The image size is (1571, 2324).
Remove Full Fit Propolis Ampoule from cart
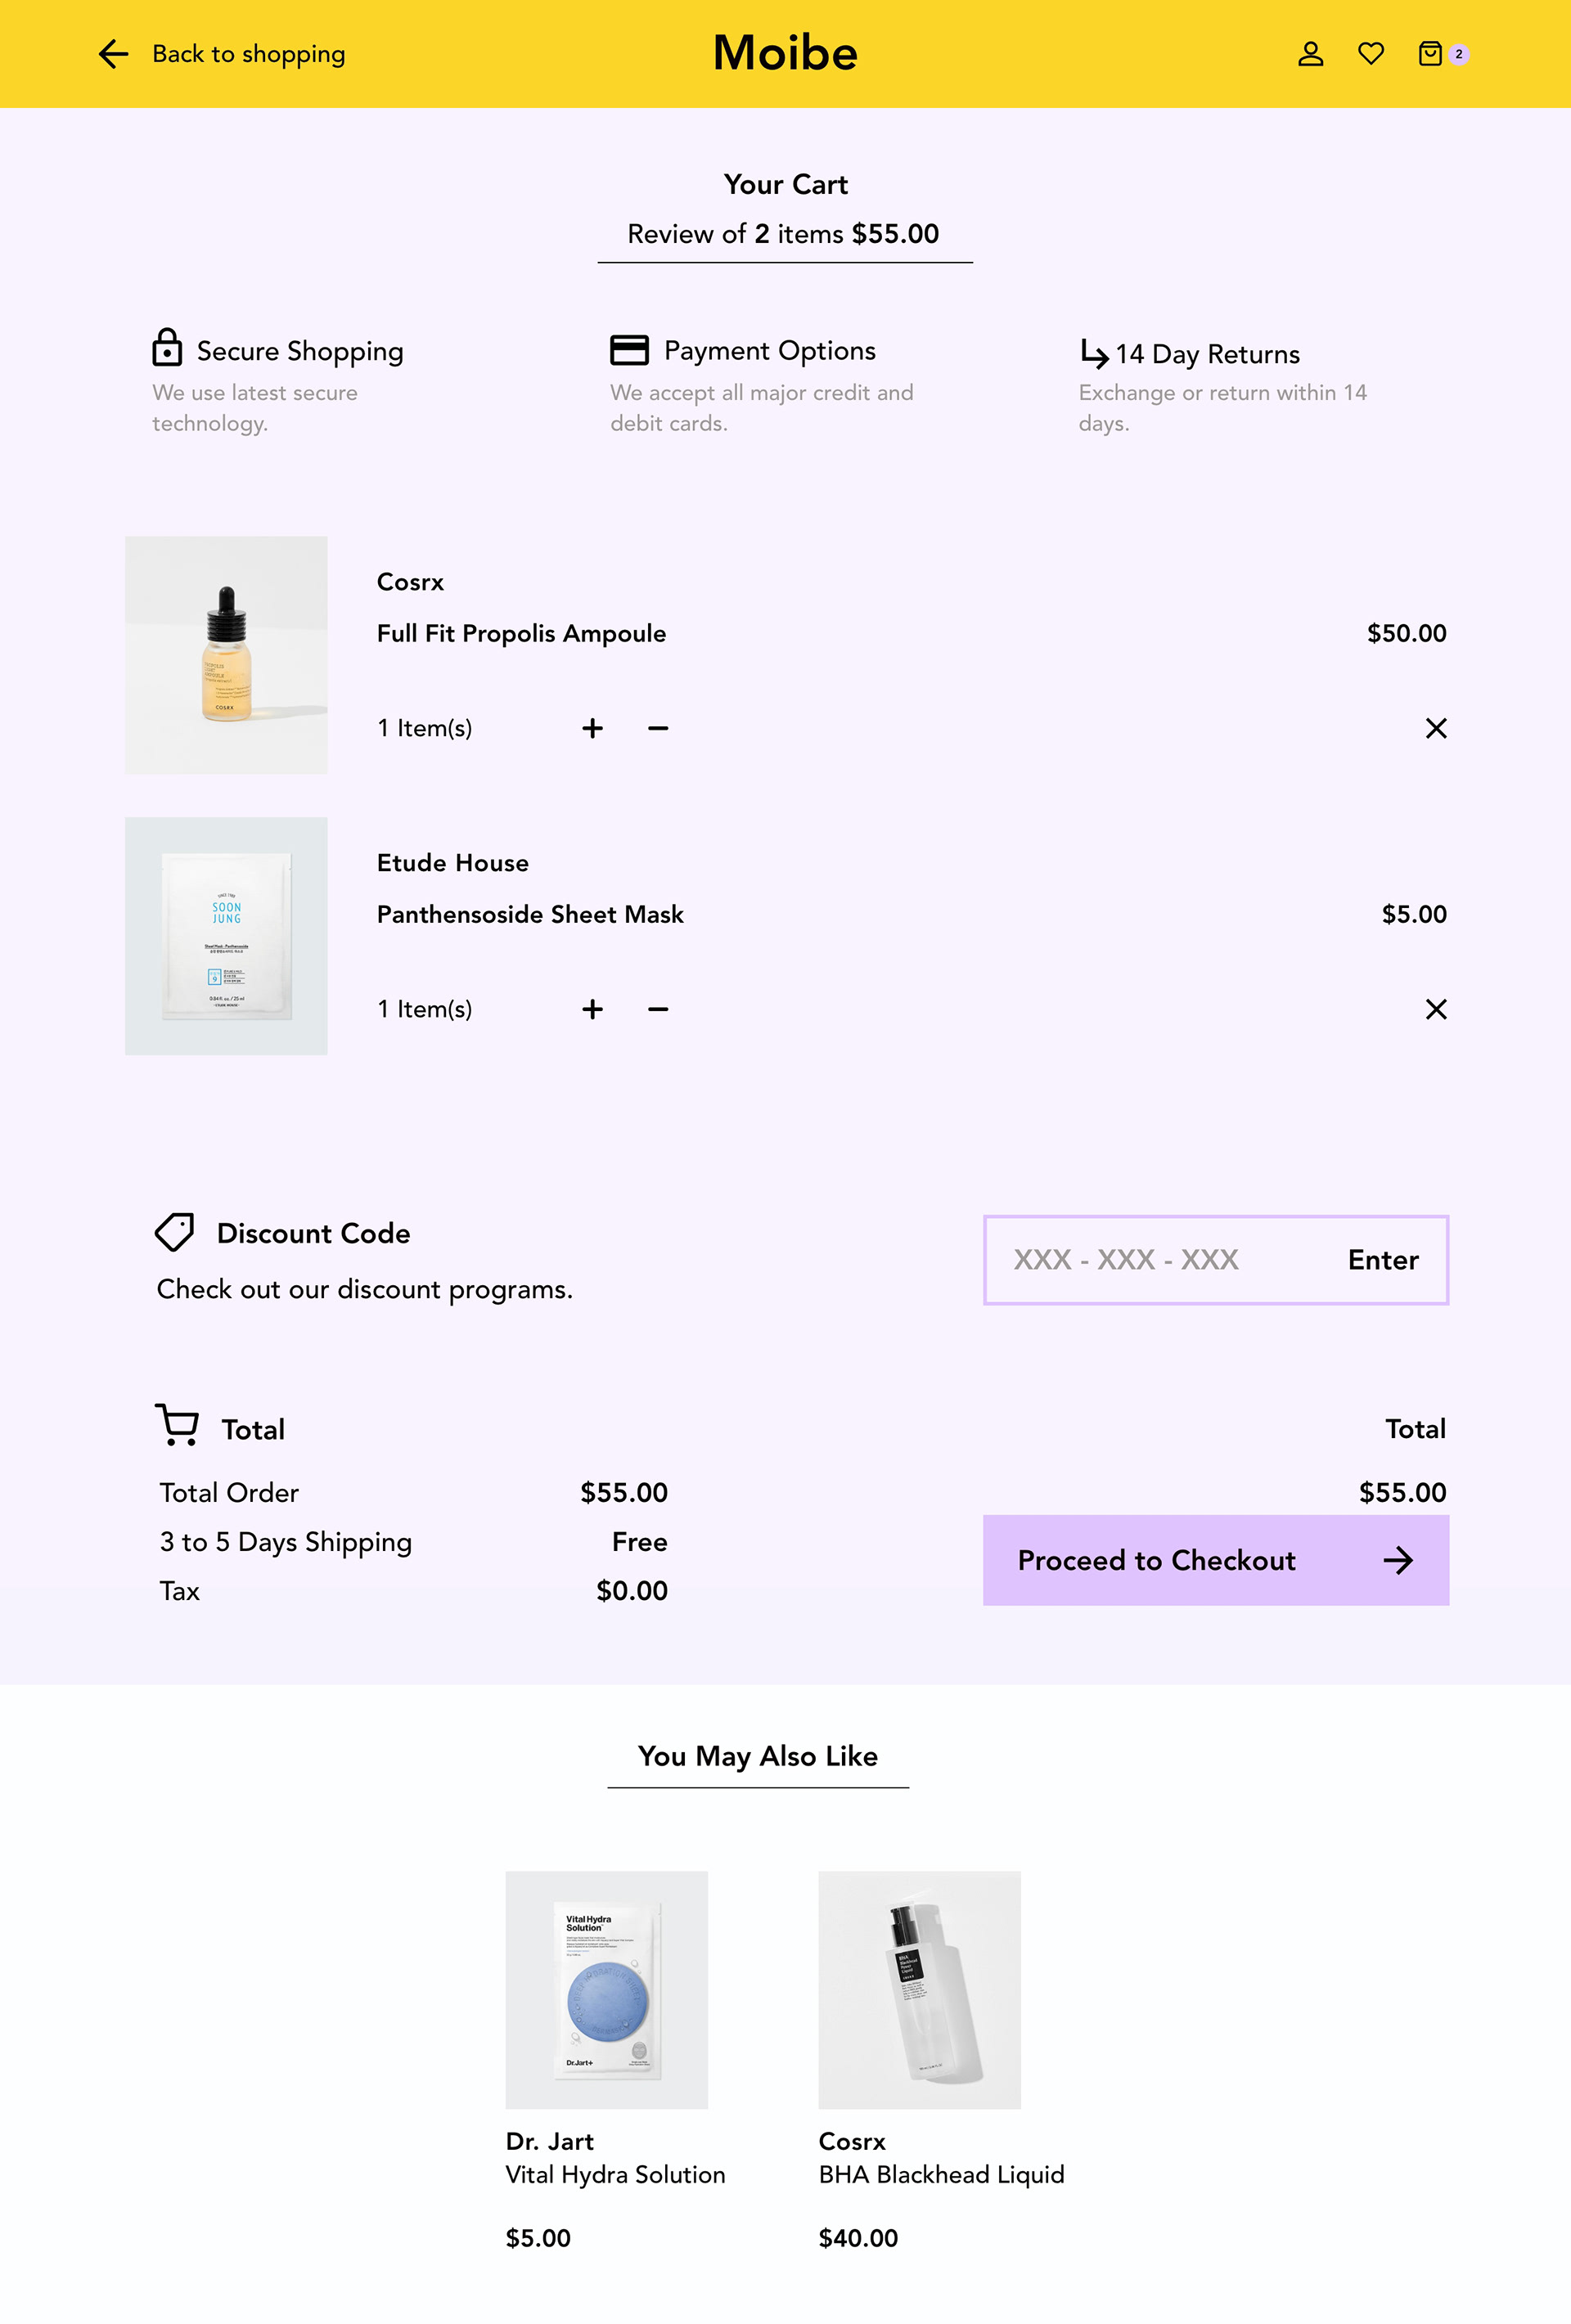(x=1436, y=728)
